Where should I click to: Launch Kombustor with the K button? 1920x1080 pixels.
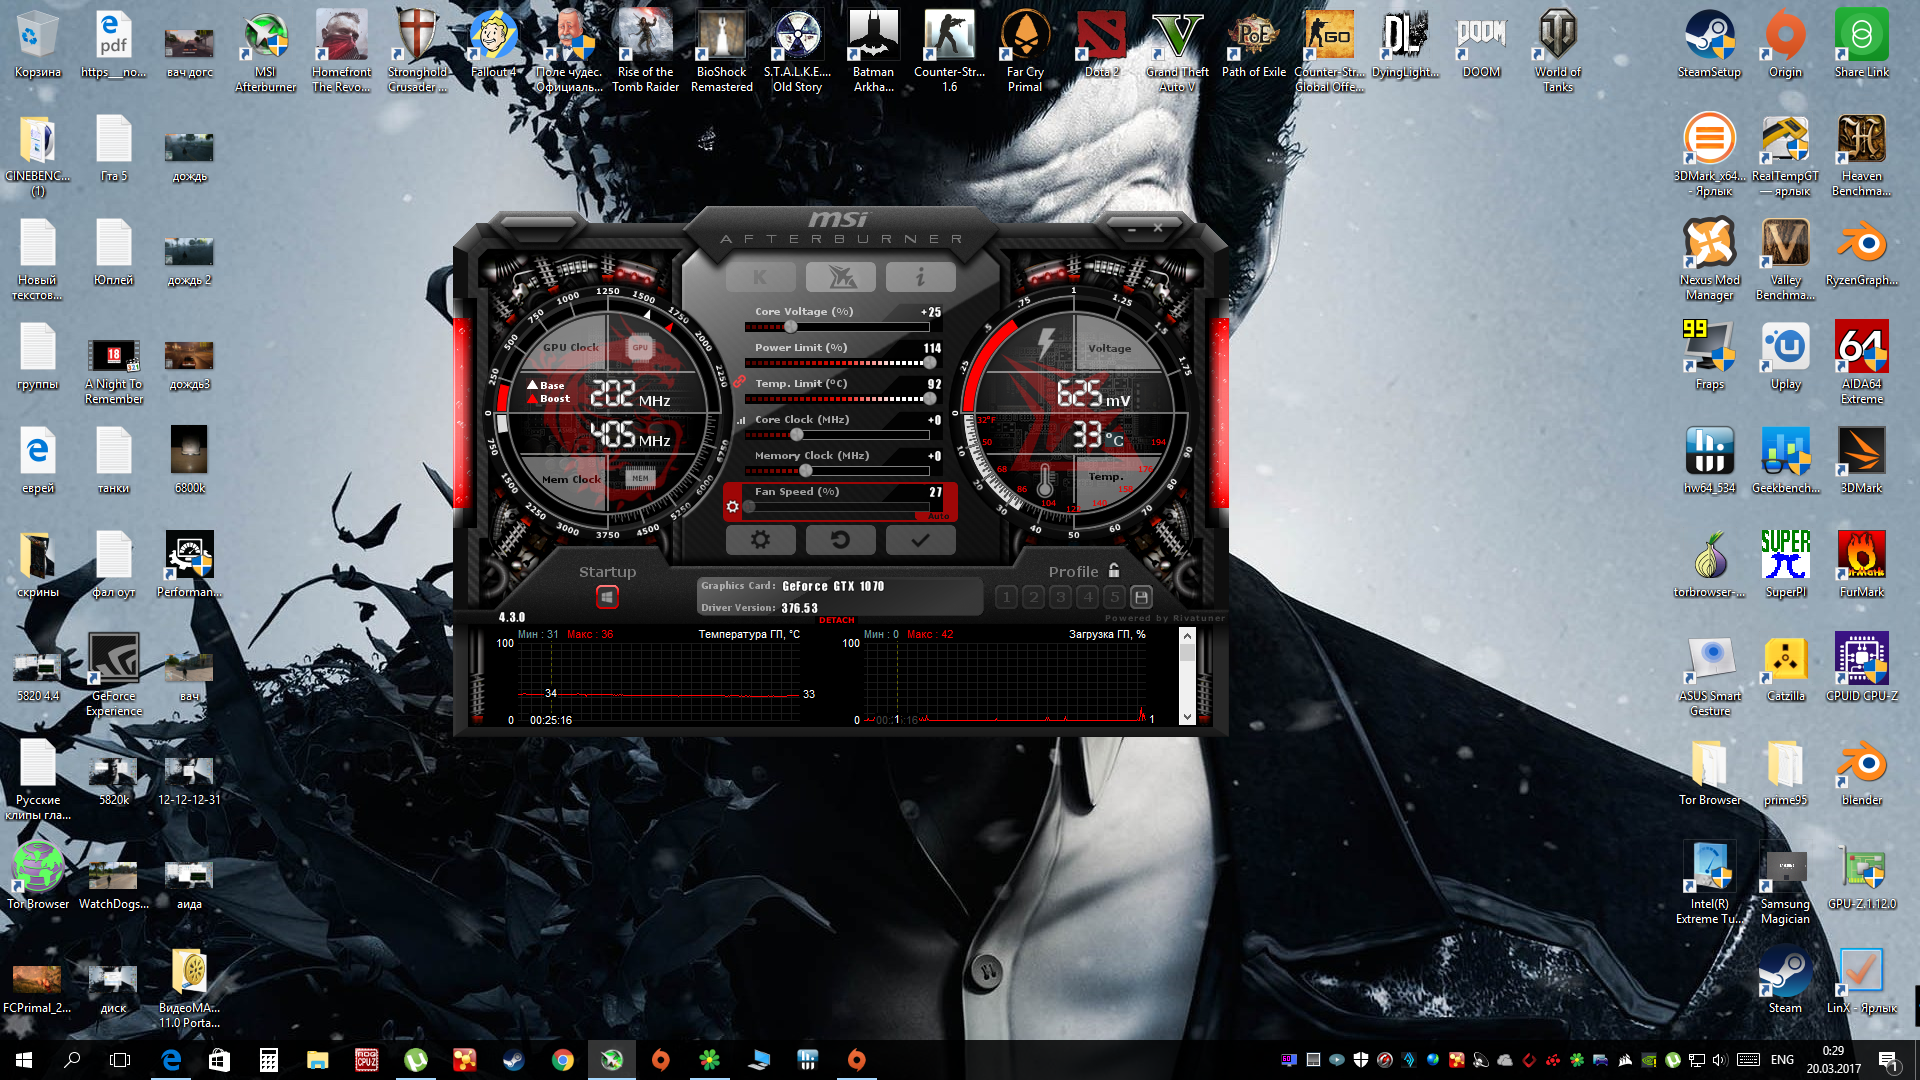point(760,277)
